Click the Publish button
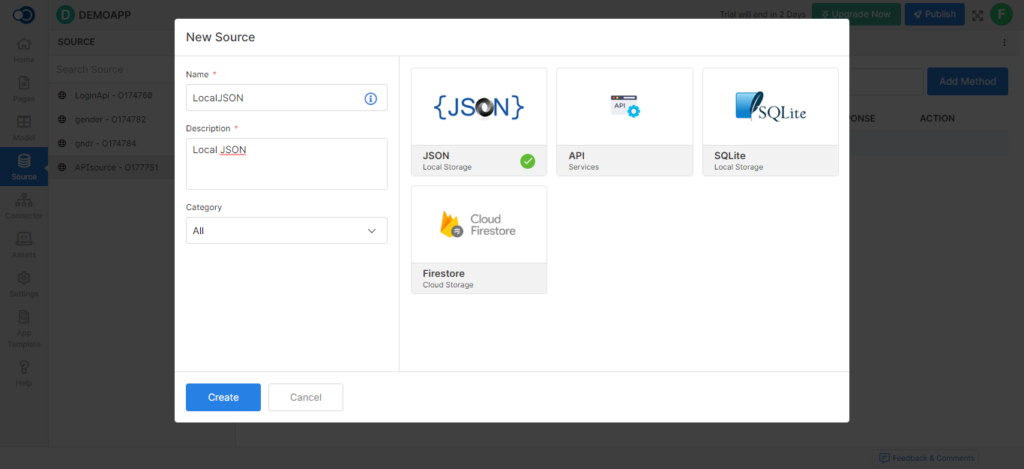Screen dimensions: 1024x469 935,14
